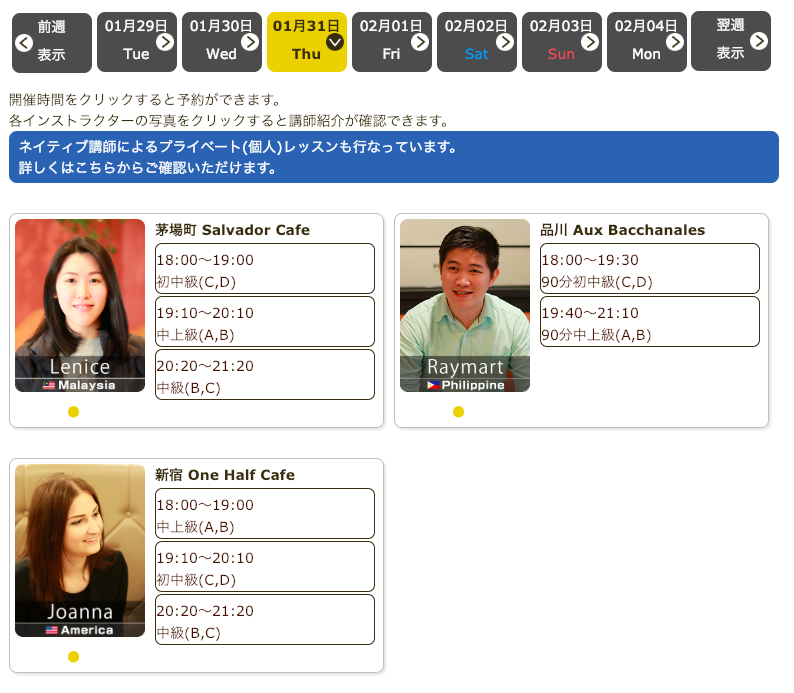Switch to the 02月01日 Fri tab
This screenshot has width=794, height=693.
click(391, 42)
